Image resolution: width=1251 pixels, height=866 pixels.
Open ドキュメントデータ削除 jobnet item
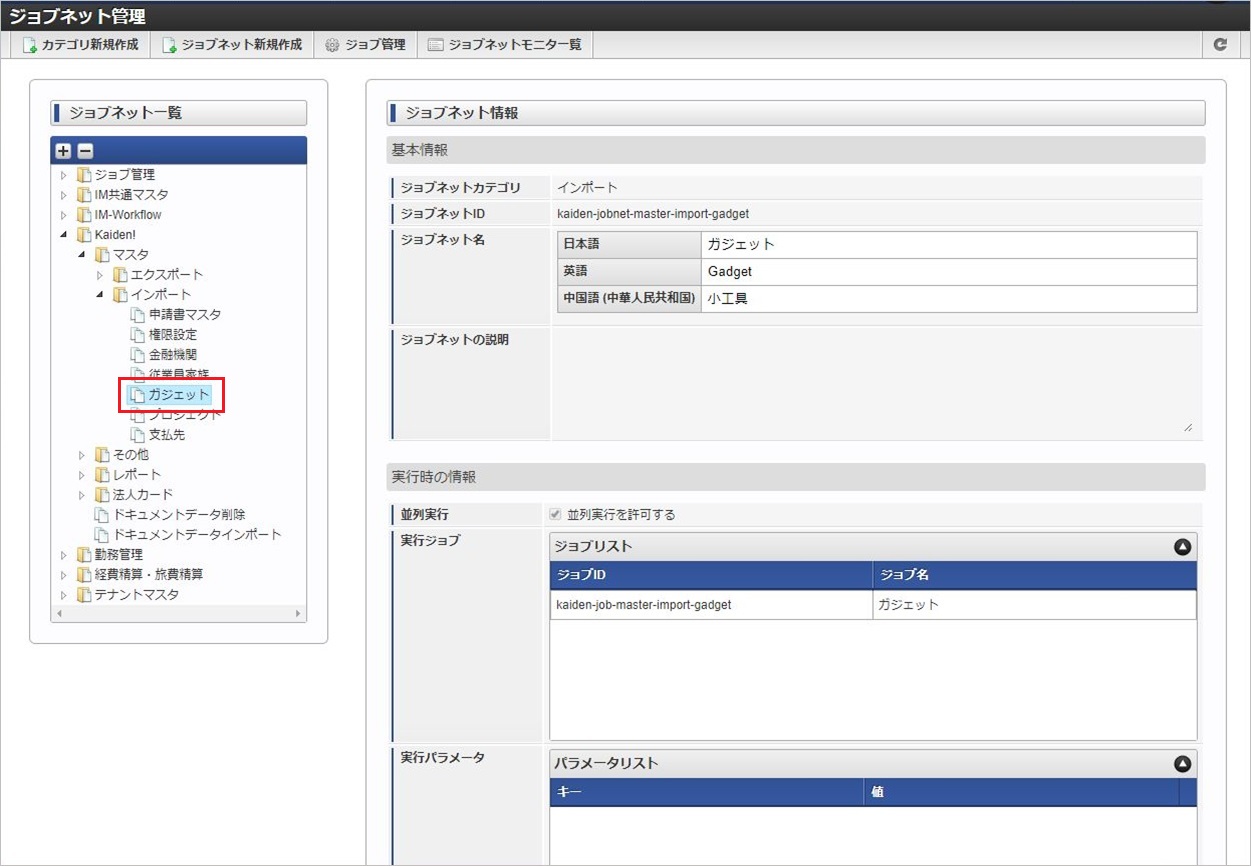(x=178, y=515)
